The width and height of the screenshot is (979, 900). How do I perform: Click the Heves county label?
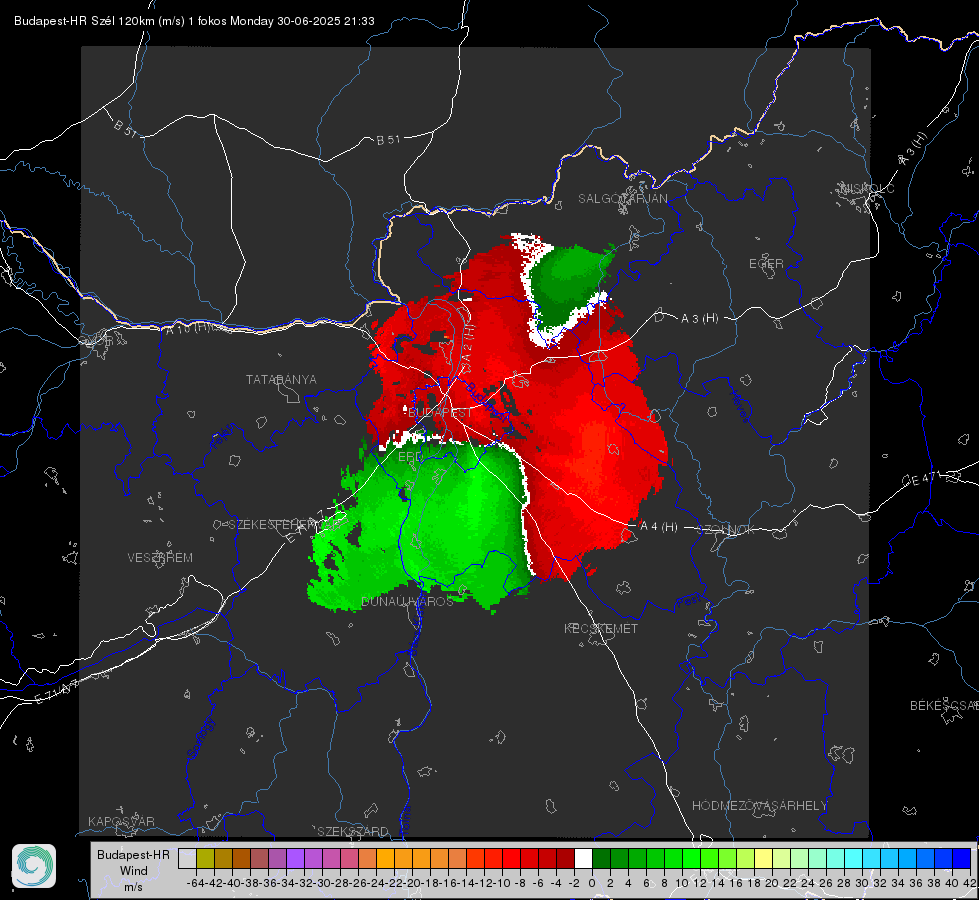coord(739,407)
